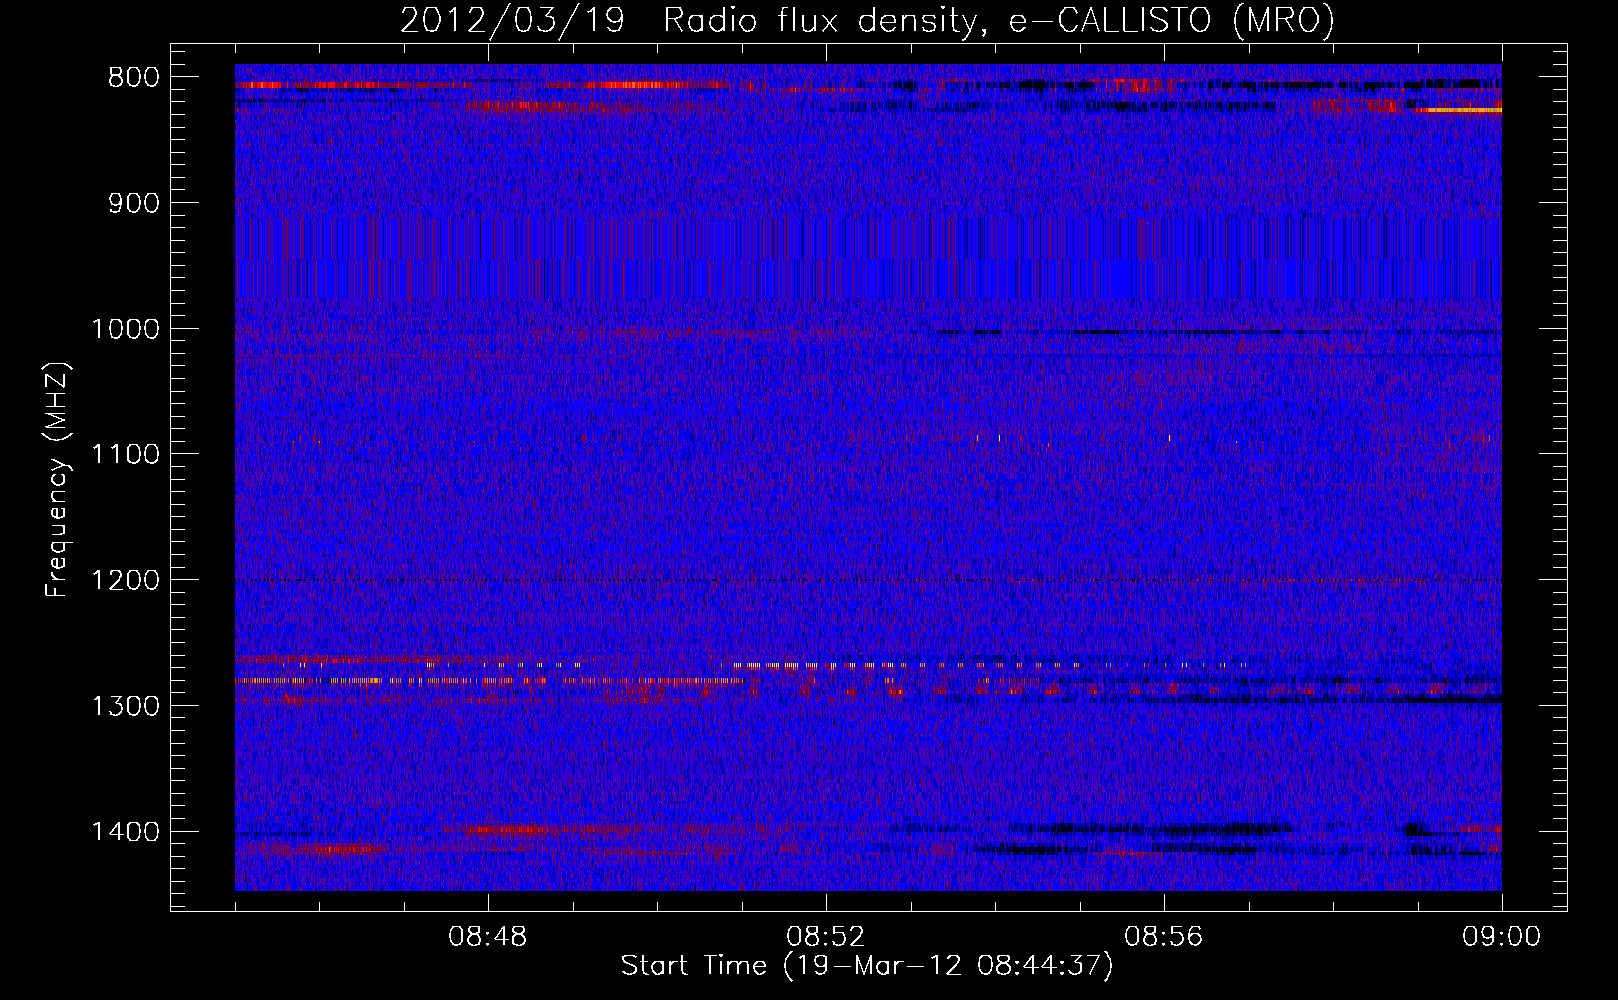This screenshot has width=1618, height=1000.
Task: Click the 08:48 time tick label
Action: point(488,937)
